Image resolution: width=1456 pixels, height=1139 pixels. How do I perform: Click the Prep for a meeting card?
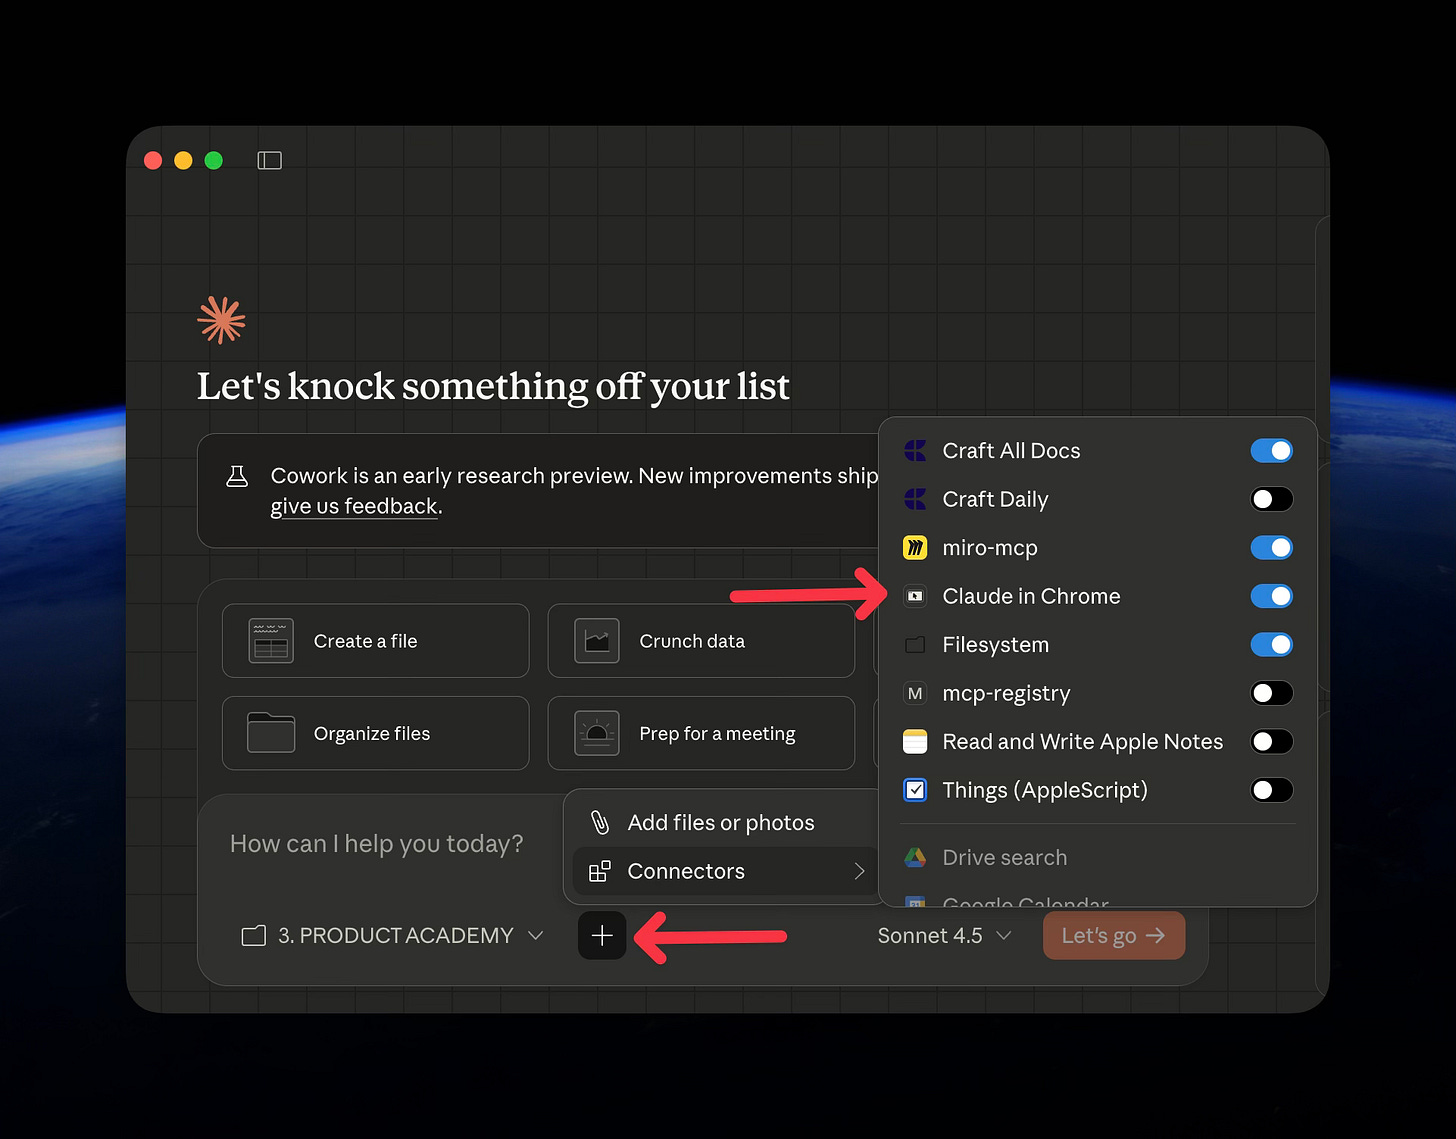pos(701,733)
